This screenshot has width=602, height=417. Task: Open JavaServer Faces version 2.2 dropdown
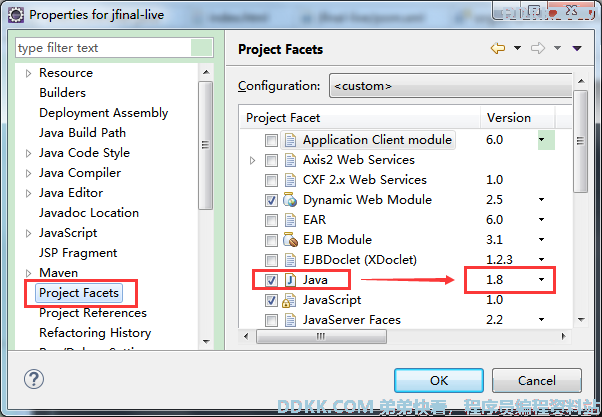(x=541, y=319)
